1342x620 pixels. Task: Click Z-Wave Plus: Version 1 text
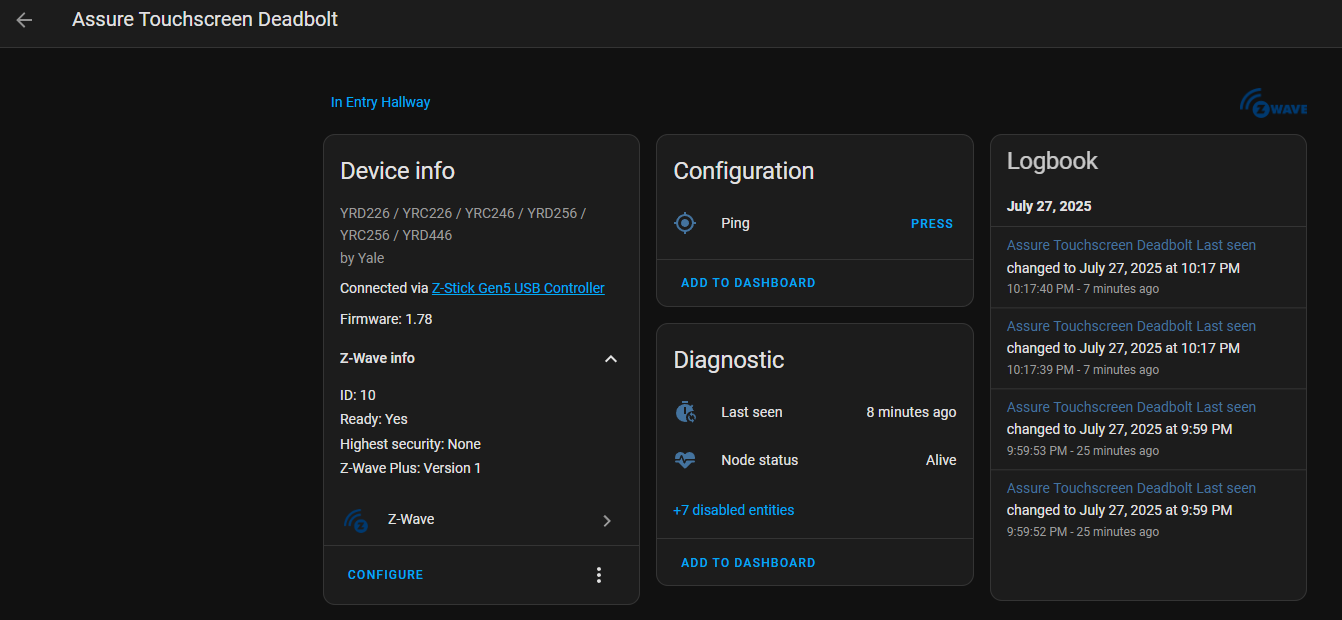tap(410, 468)
